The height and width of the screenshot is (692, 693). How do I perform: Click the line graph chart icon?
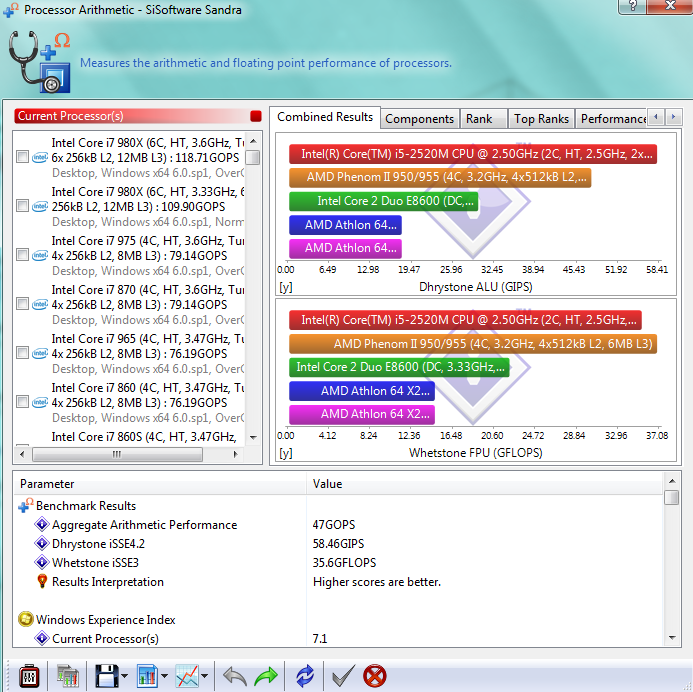(187, 676)
